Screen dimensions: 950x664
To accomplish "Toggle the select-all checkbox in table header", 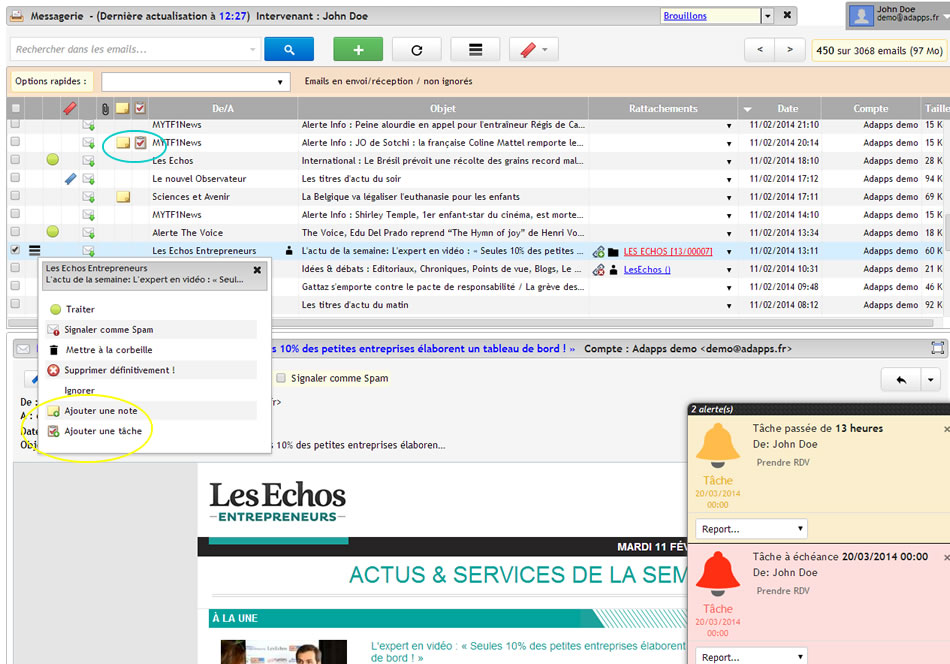I will pyautogui.click(x=16, y=108).
